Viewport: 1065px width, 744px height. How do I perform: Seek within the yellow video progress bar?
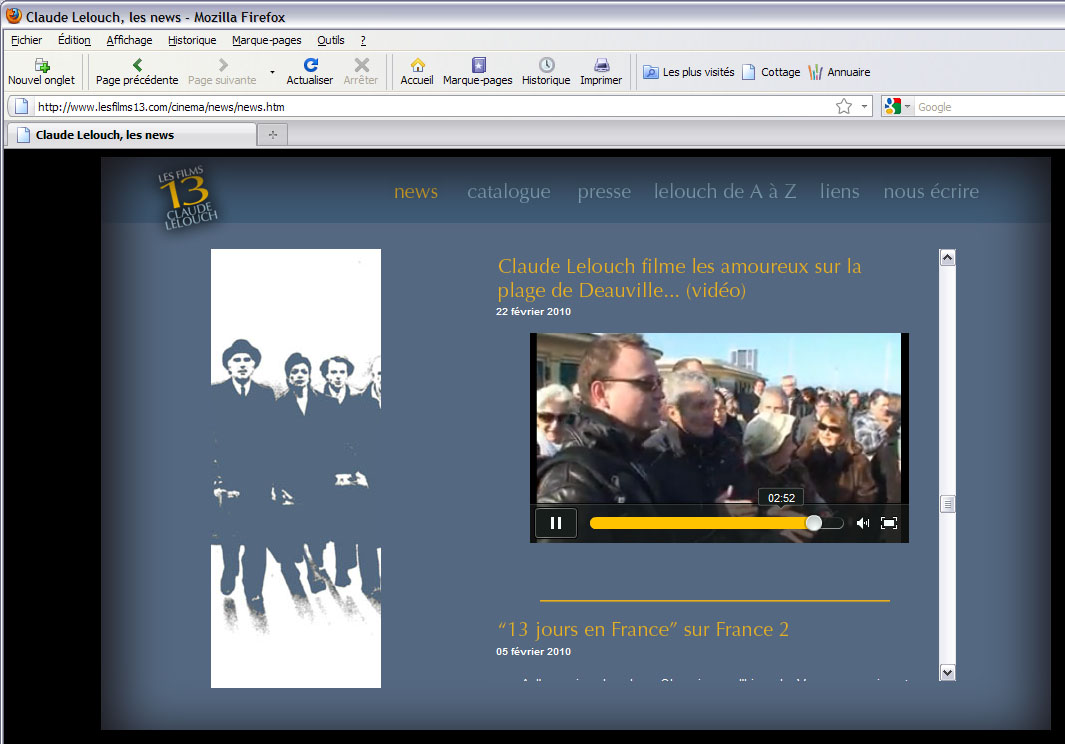click(x=700, y=522)
